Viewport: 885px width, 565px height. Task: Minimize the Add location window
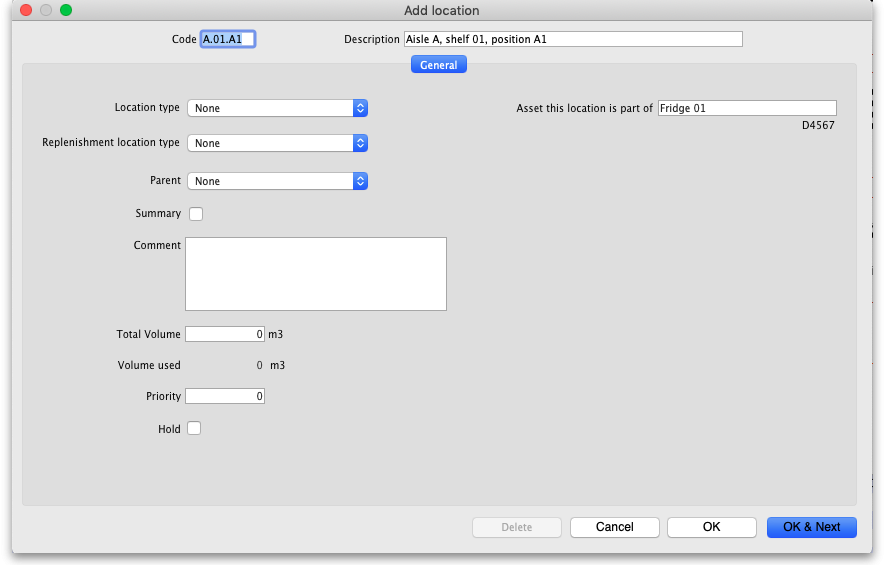pyautogui.click(x=46, y=10)
